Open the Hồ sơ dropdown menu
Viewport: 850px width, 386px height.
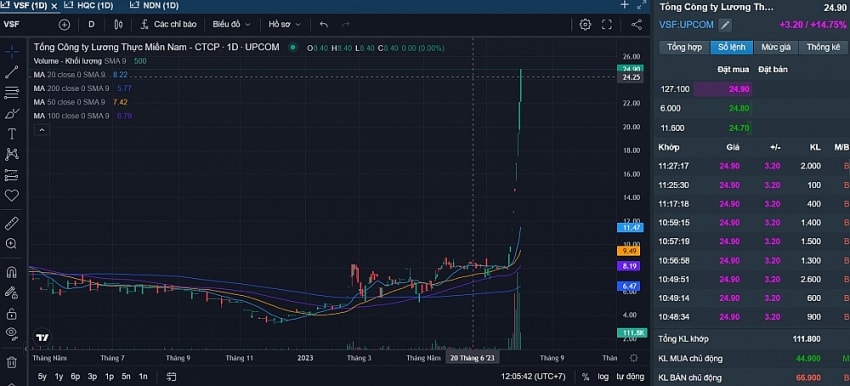[x=284, y=24]
